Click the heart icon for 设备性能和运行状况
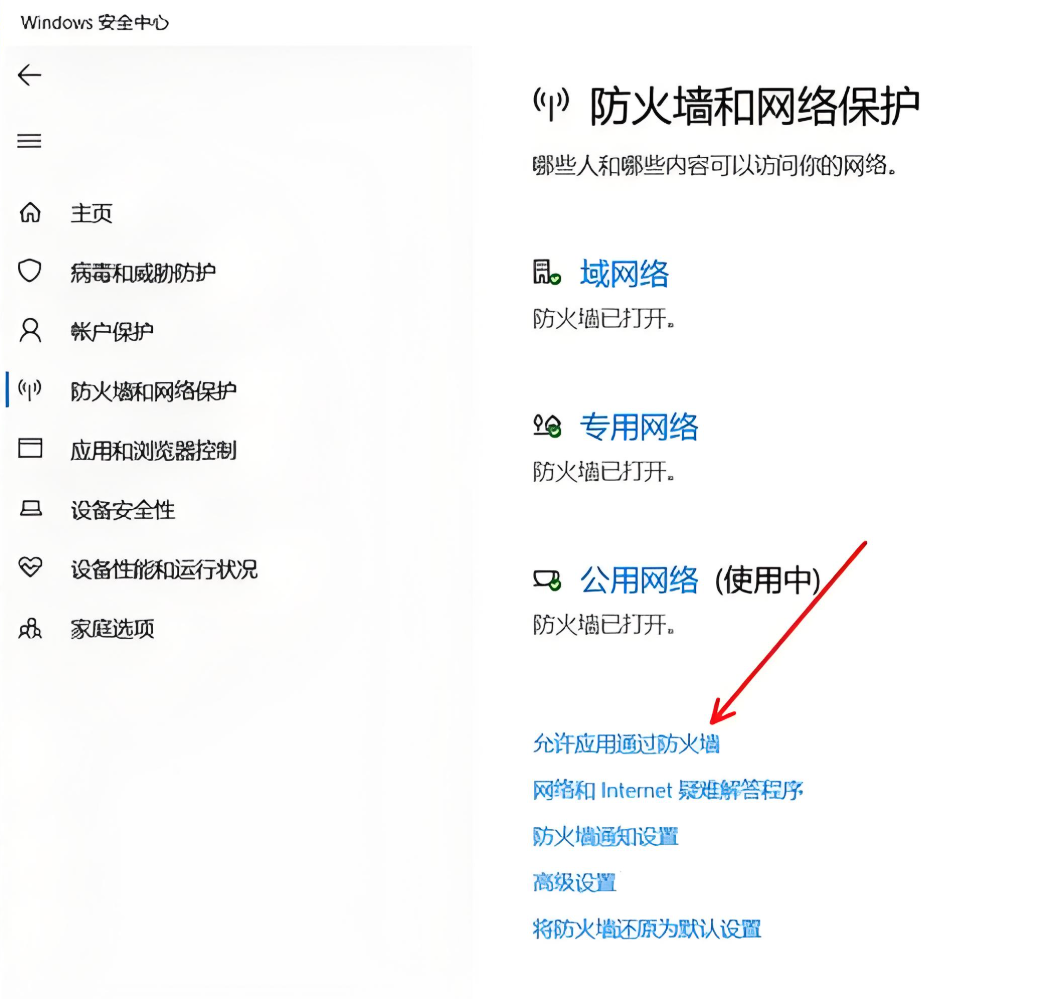This screenshot has height=999, width=1048. coord(30,567)
